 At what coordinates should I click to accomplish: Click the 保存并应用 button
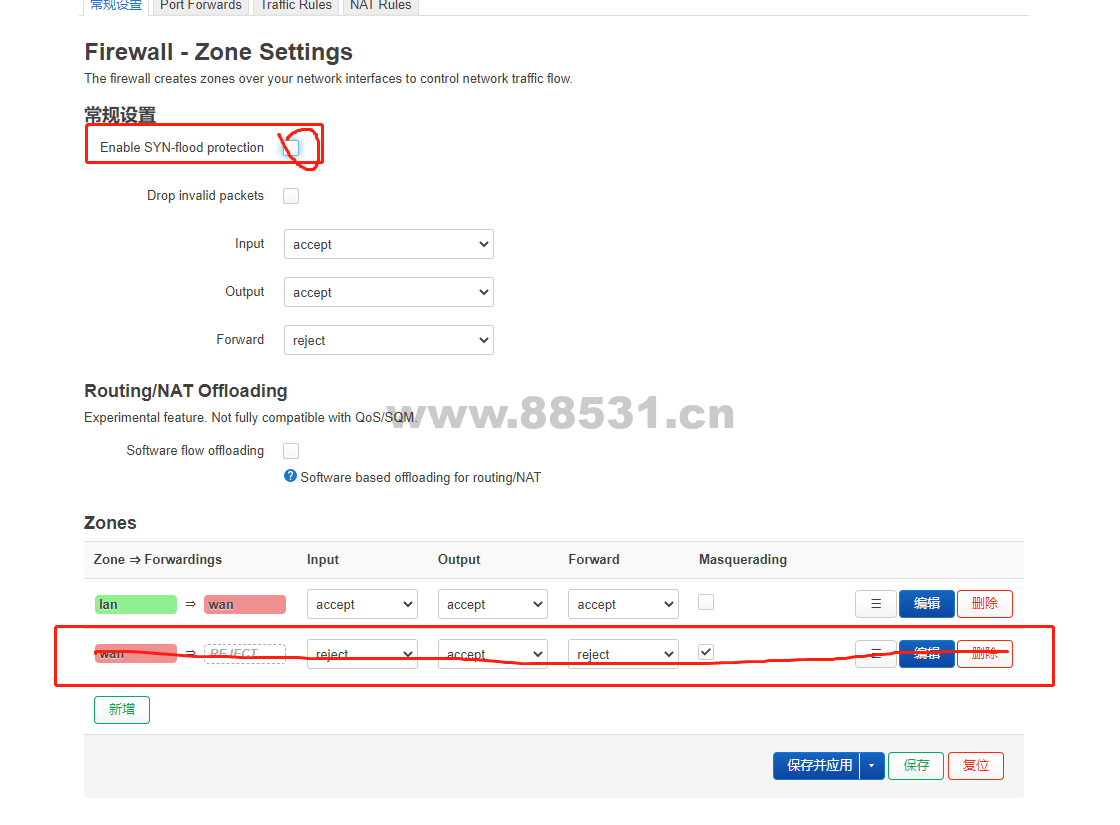pyautogui.click(x=817, y=766)
